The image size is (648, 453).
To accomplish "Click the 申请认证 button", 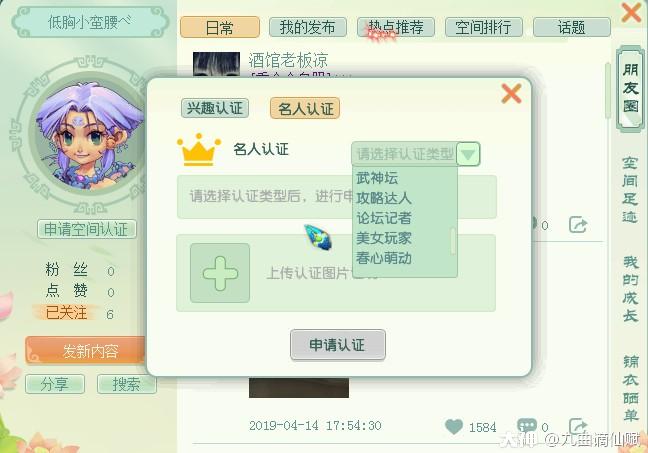I will click(x=338, y=345).
